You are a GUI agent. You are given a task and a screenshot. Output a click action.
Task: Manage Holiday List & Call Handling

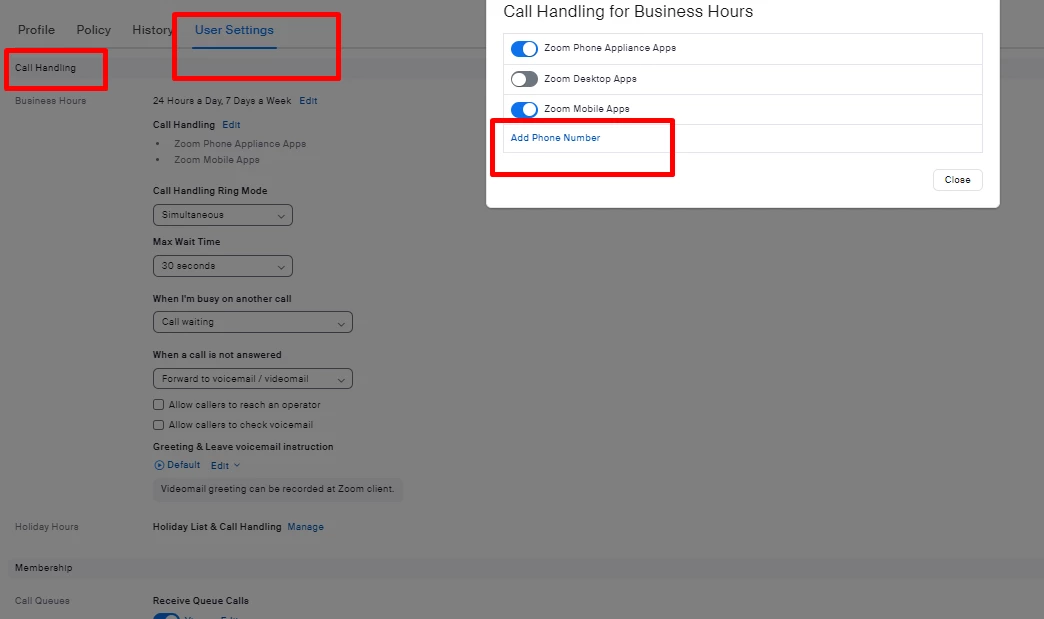(x=306, y=526)
